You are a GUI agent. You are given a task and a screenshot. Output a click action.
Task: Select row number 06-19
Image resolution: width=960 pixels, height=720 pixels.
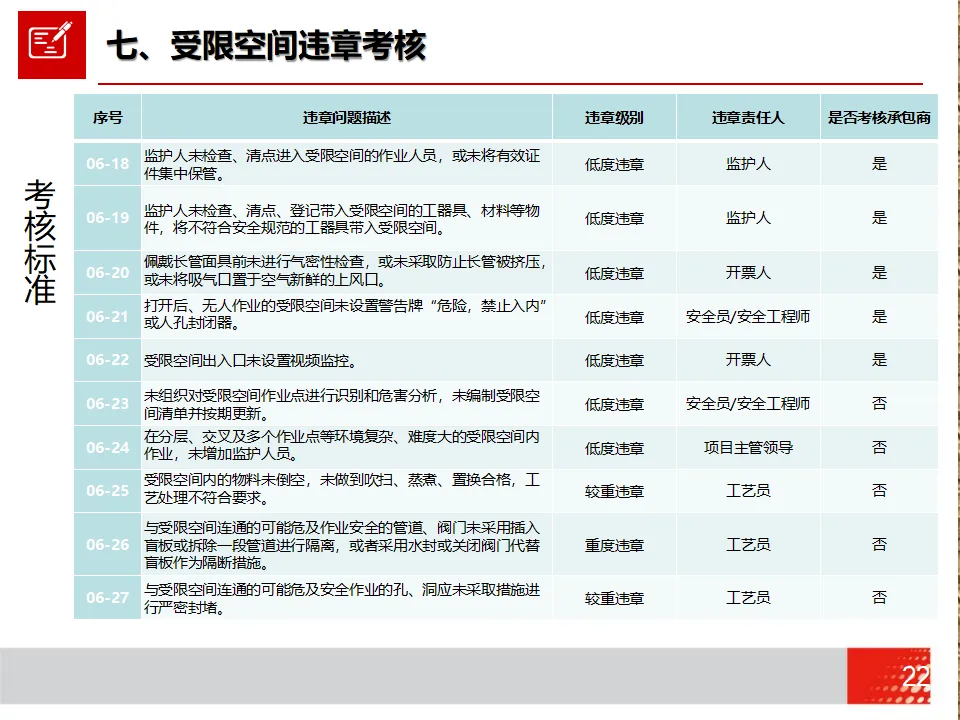click(108, 218)
